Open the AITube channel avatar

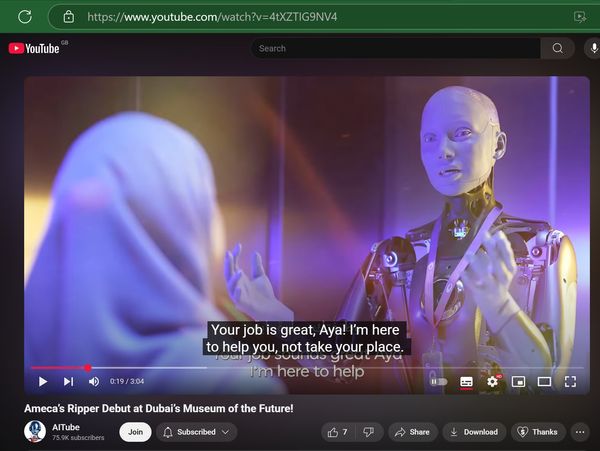pos(35,431)
